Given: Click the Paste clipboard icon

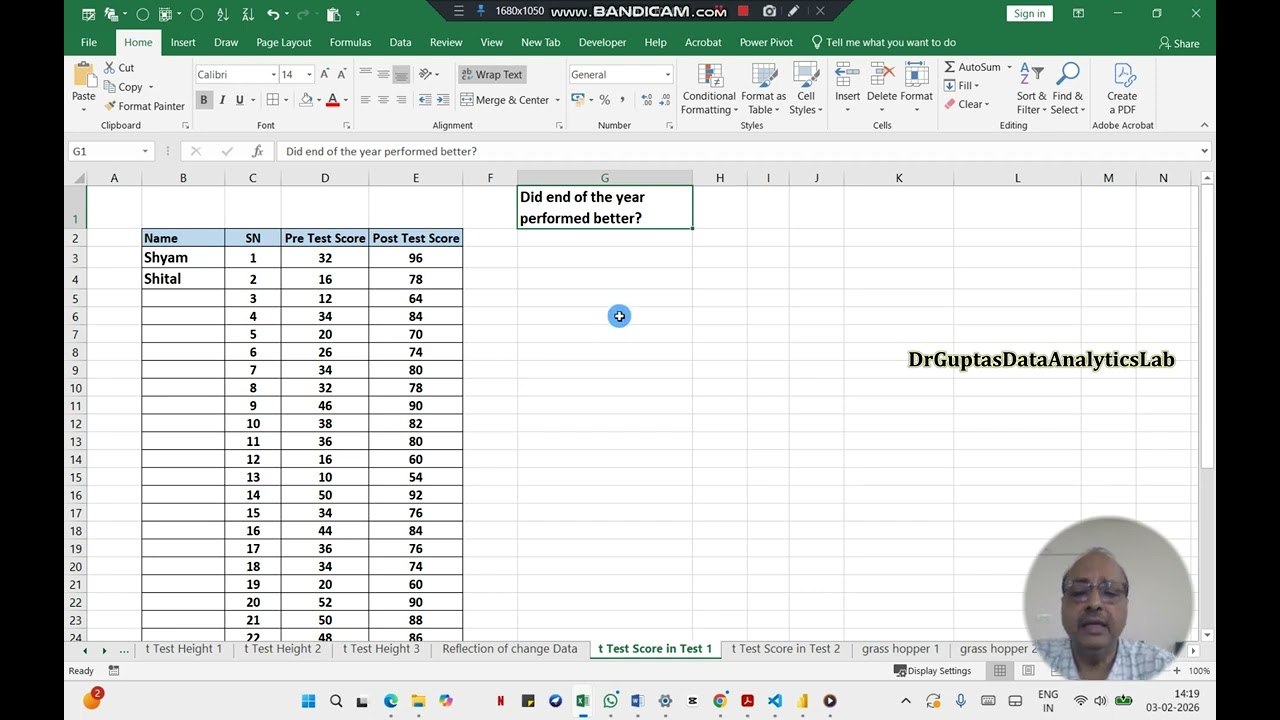Looking at the screenshot, I should tap(83, 76).
